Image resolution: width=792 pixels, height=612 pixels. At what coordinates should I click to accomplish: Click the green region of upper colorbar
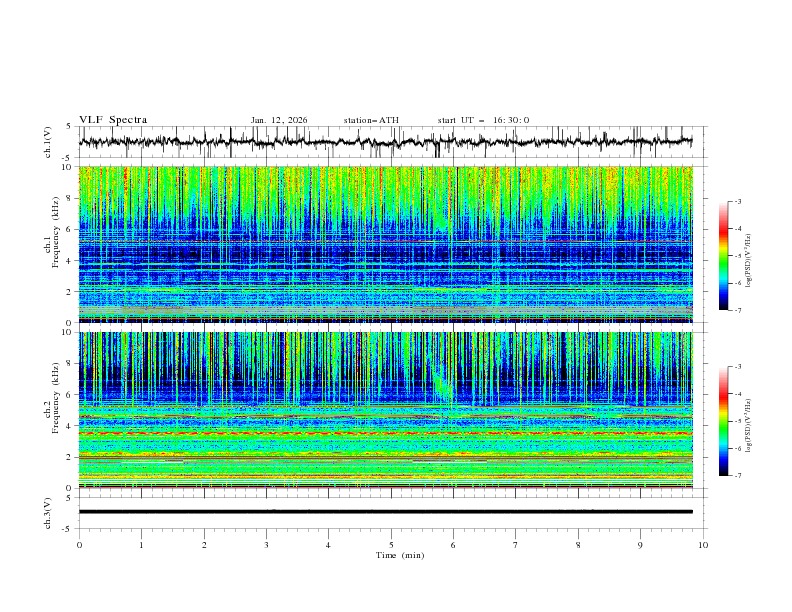pyautogui.click(x=723, y=265)
